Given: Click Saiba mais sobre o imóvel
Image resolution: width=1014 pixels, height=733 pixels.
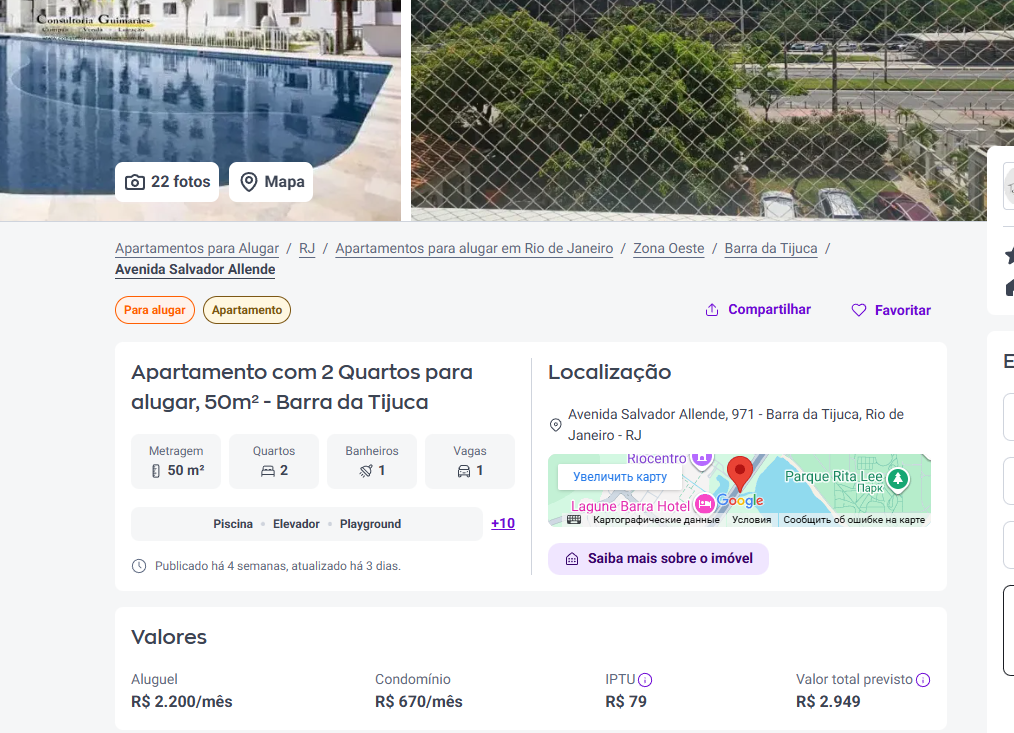Looking at the screenshot, I should click(658, 558).
